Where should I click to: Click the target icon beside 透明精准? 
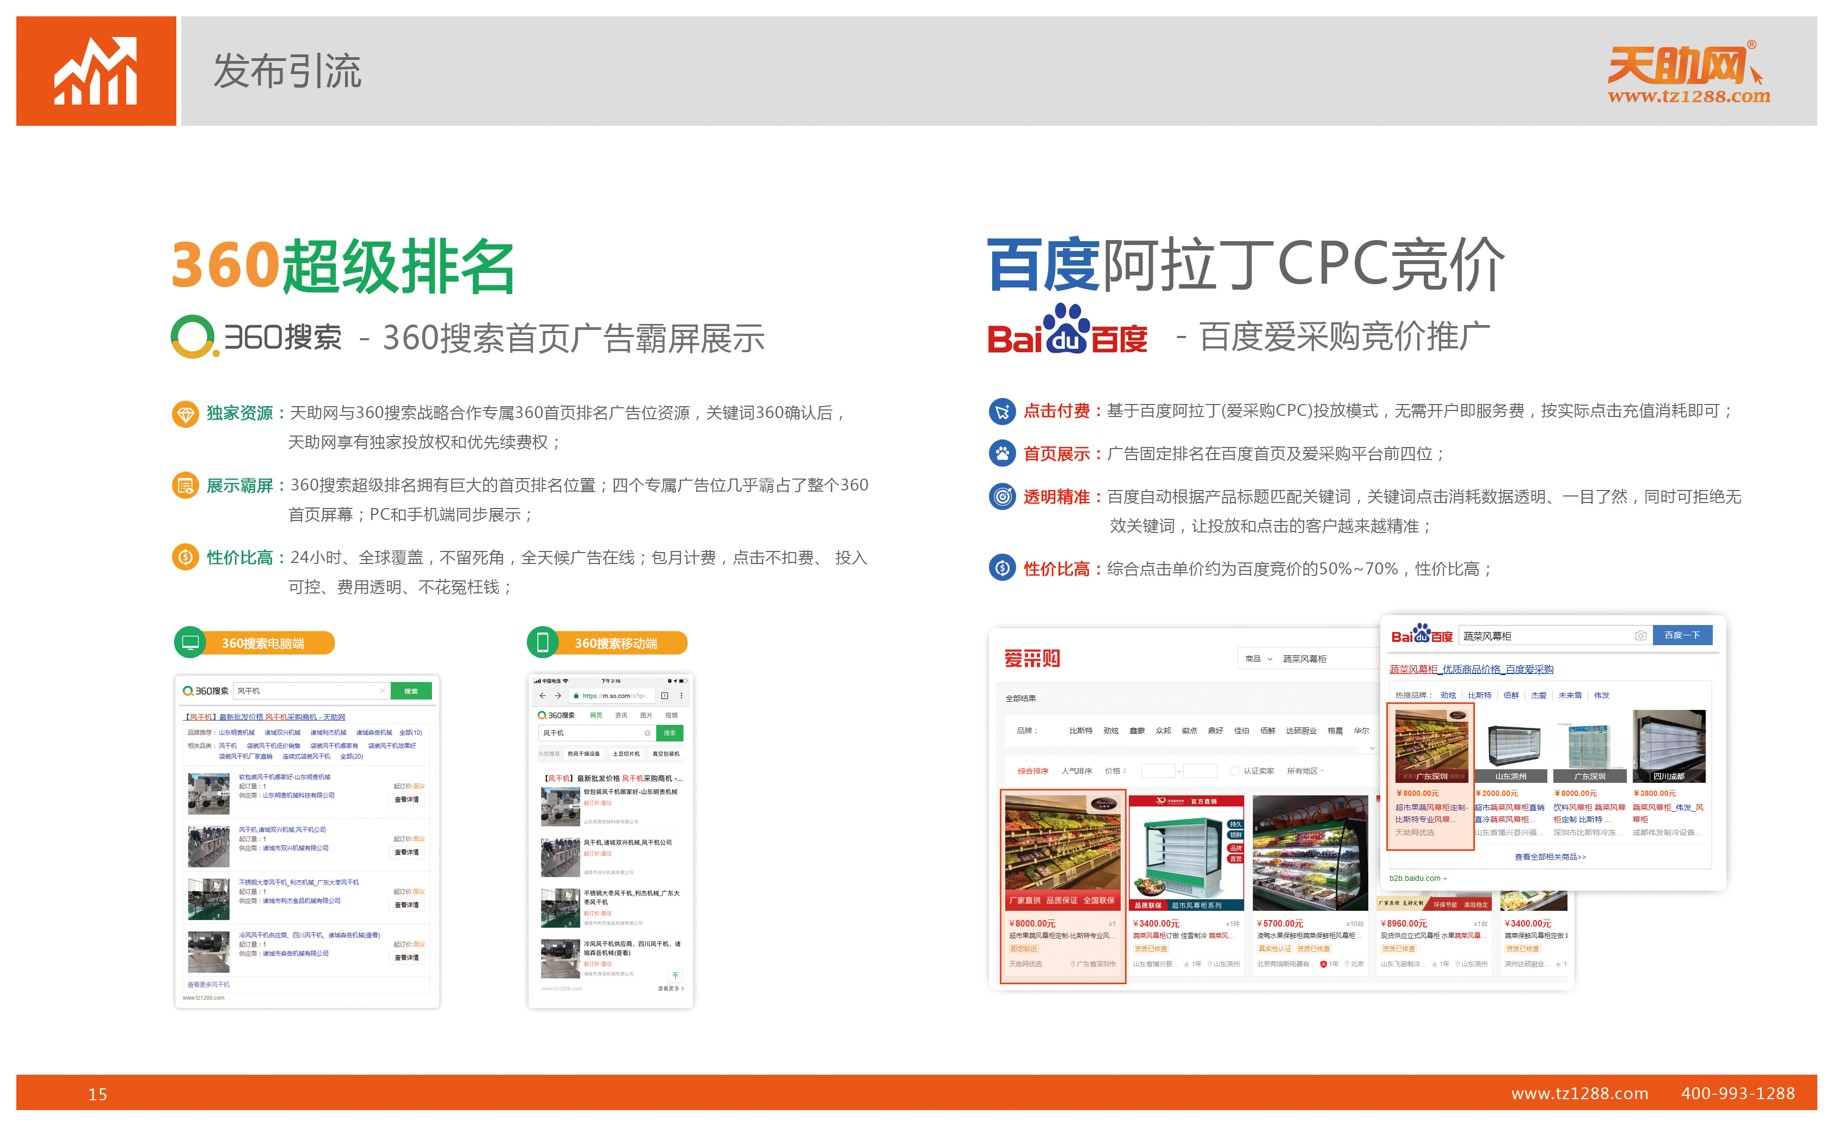1001,496
